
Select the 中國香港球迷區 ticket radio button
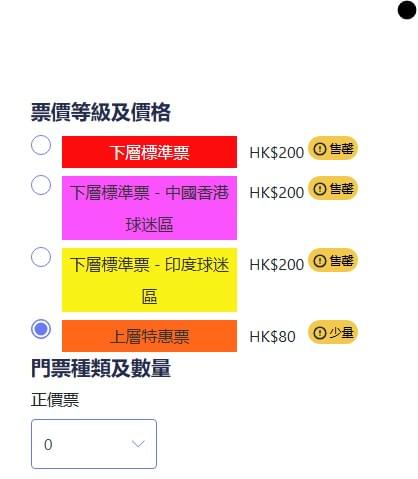pyautogui.click(x=41, y=185)
